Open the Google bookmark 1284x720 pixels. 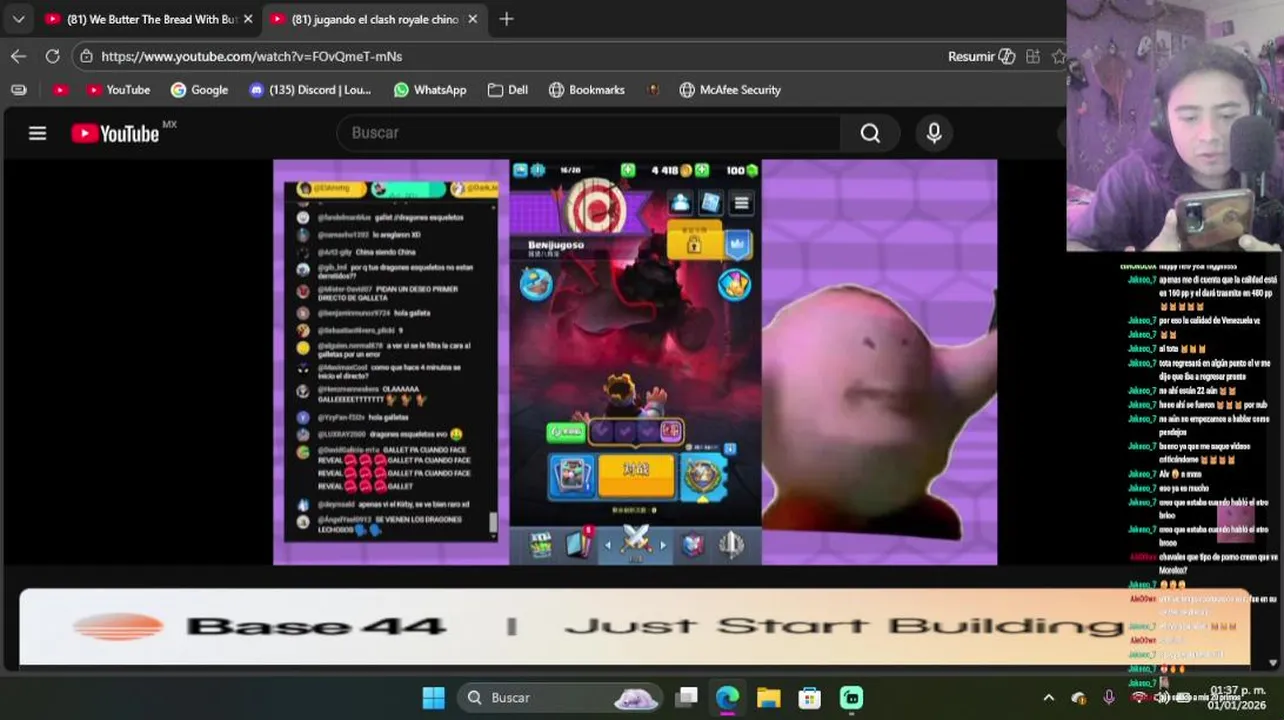coord(199,90)
